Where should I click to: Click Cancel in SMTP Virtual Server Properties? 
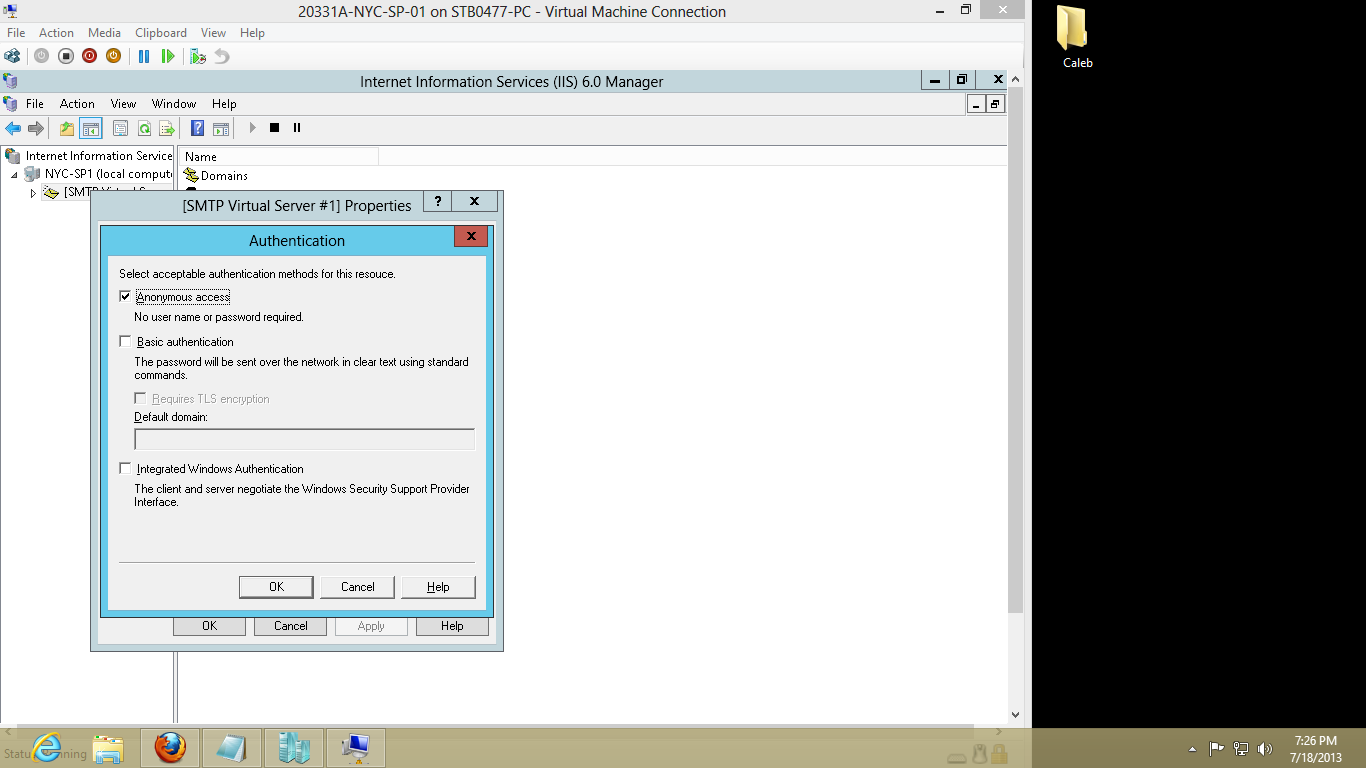[290, 626]
